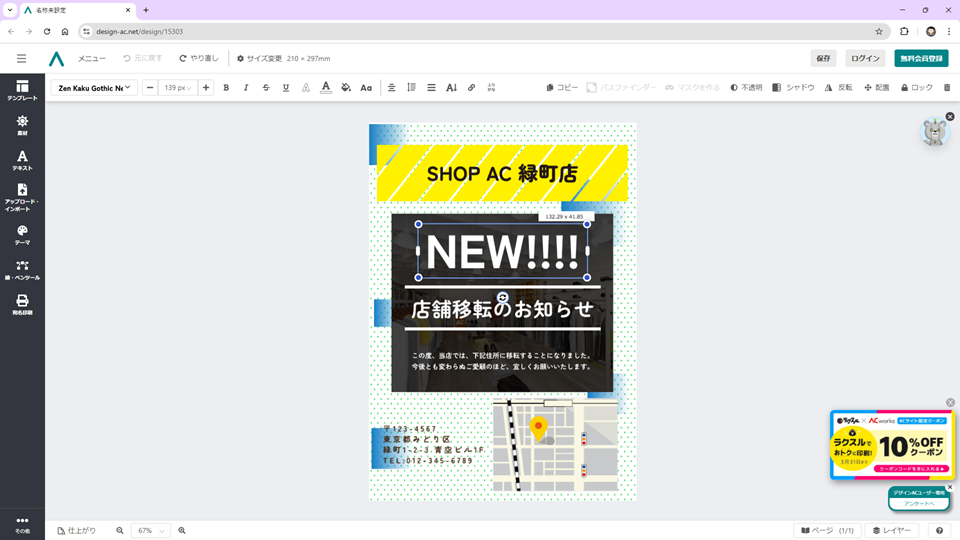
Task: Expand the 67% zoom level dropdown
Action: (151, 530)
